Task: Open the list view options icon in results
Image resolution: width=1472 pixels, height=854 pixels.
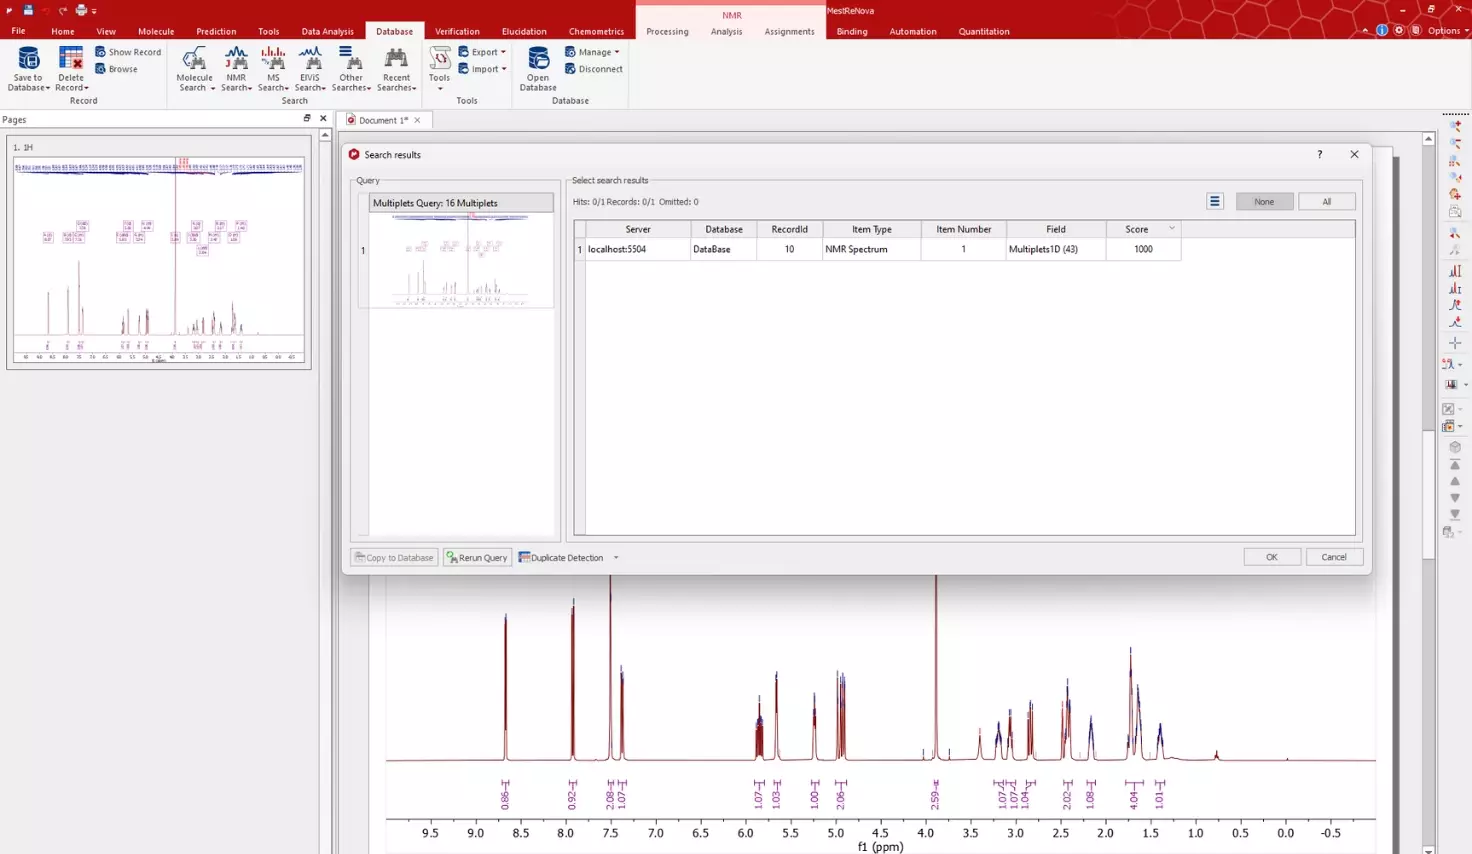Action: click(x=1215, y=202)
